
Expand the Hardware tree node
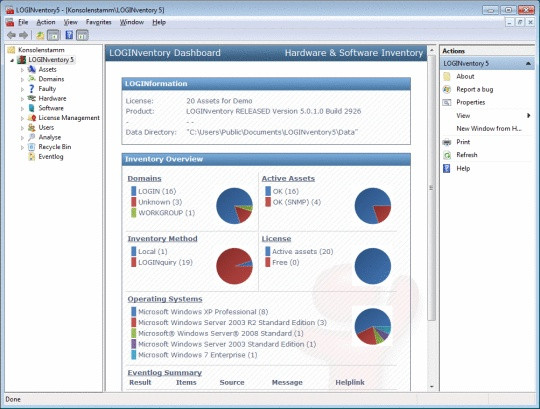pos(22,99)
